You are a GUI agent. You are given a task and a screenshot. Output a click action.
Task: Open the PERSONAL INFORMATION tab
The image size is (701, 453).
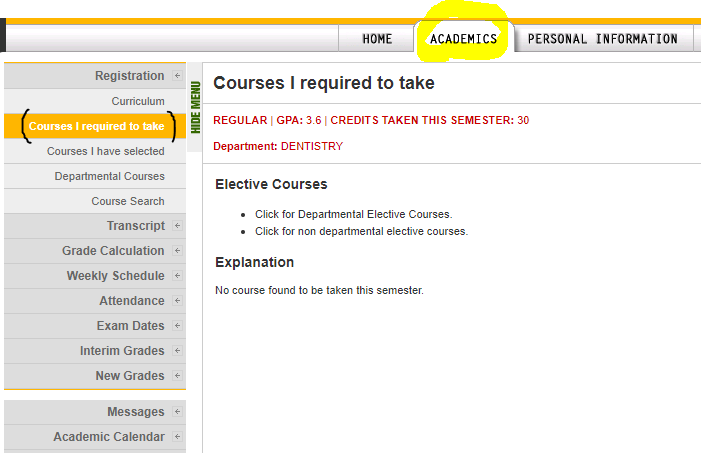[603, 39]
